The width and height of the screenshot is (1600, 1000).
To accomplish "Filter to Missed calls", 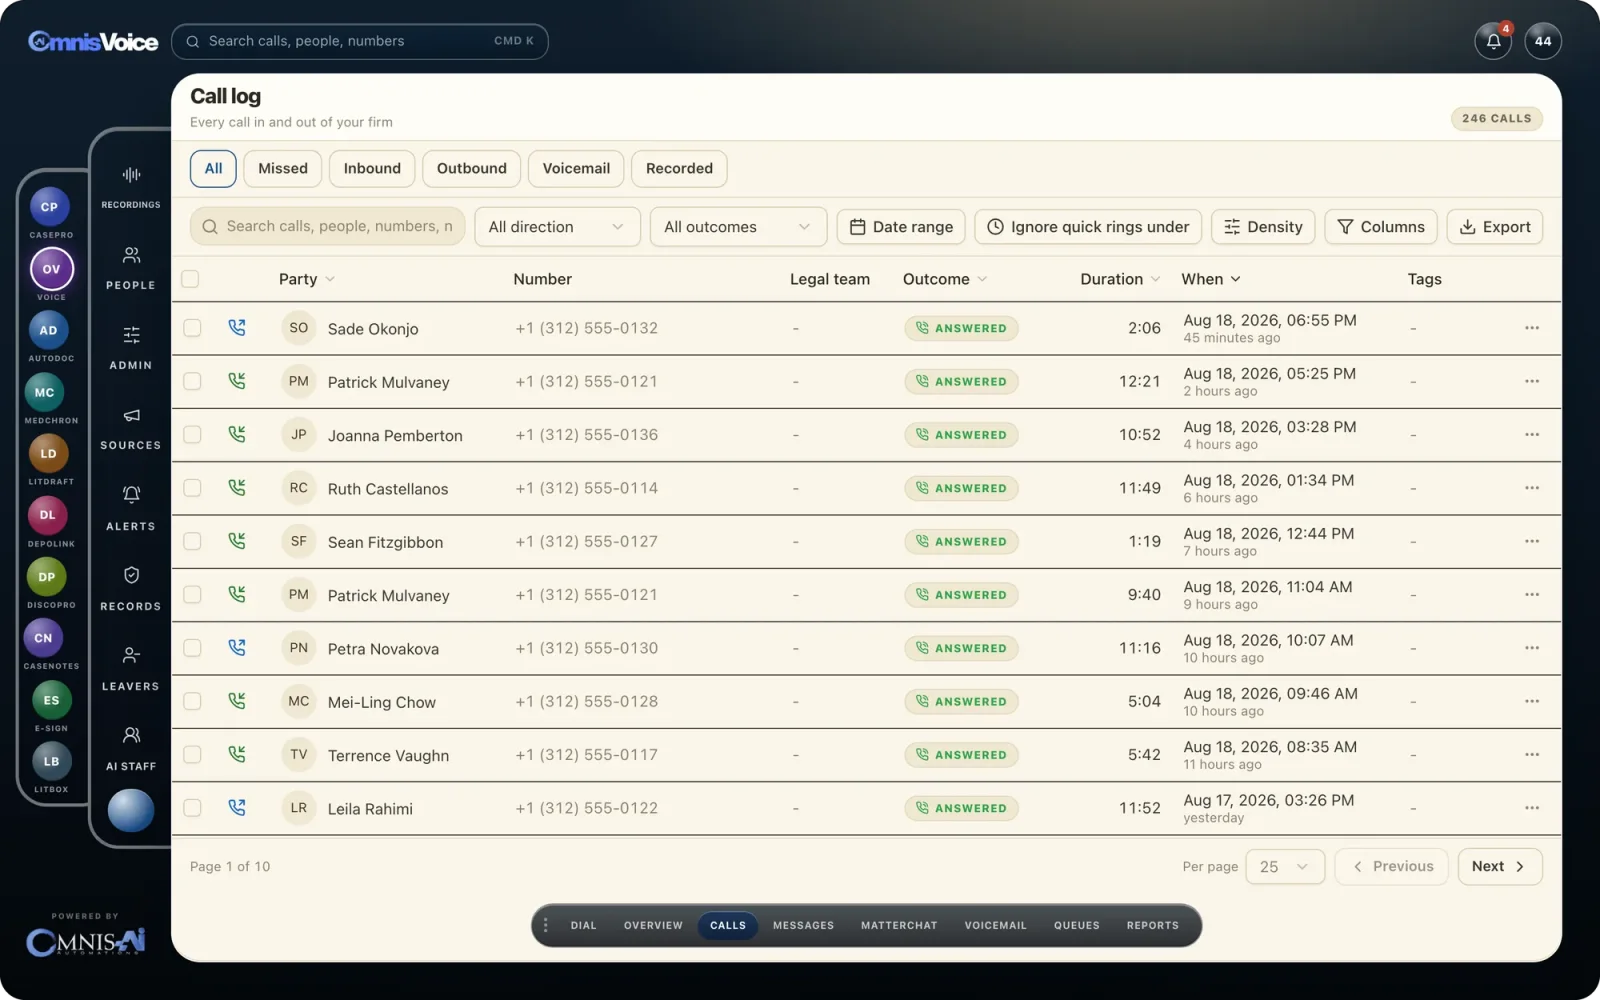I will pos(283,169).
